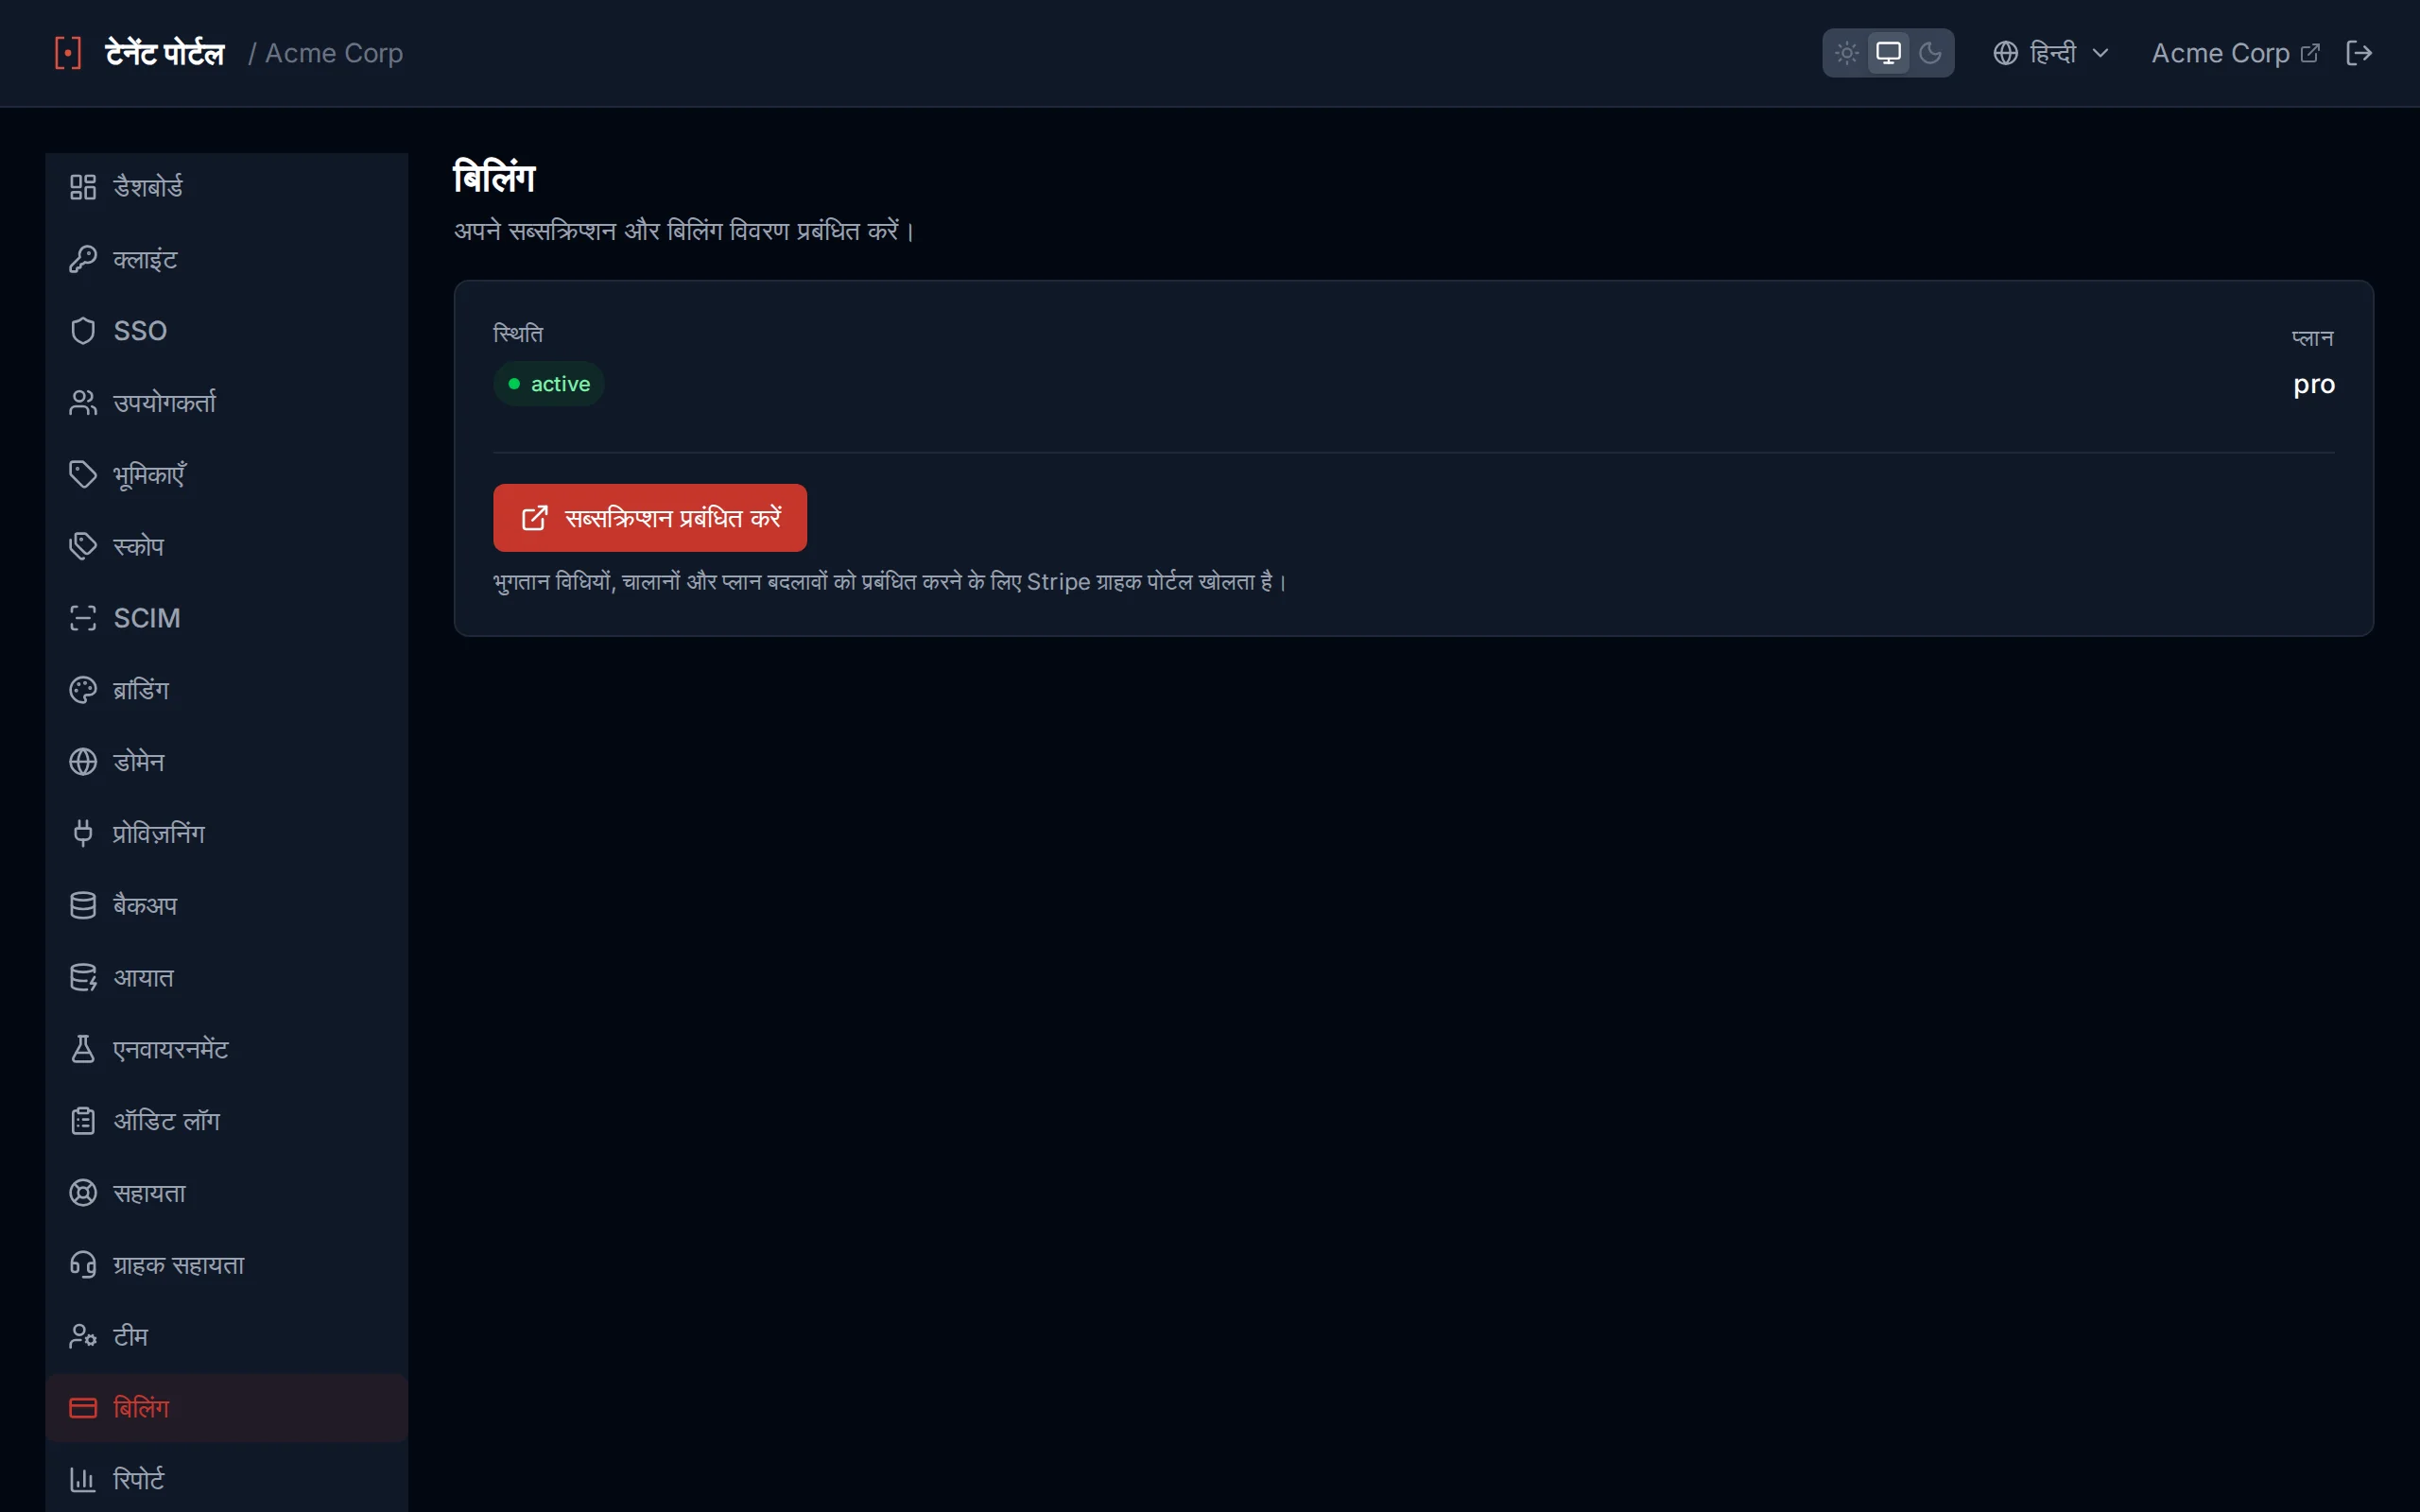The height and width of the screenshot is (1512, 2420).
Task: Click the Stripe ग्राहक पोर्टल description text
Action: (x=889, y=581)
